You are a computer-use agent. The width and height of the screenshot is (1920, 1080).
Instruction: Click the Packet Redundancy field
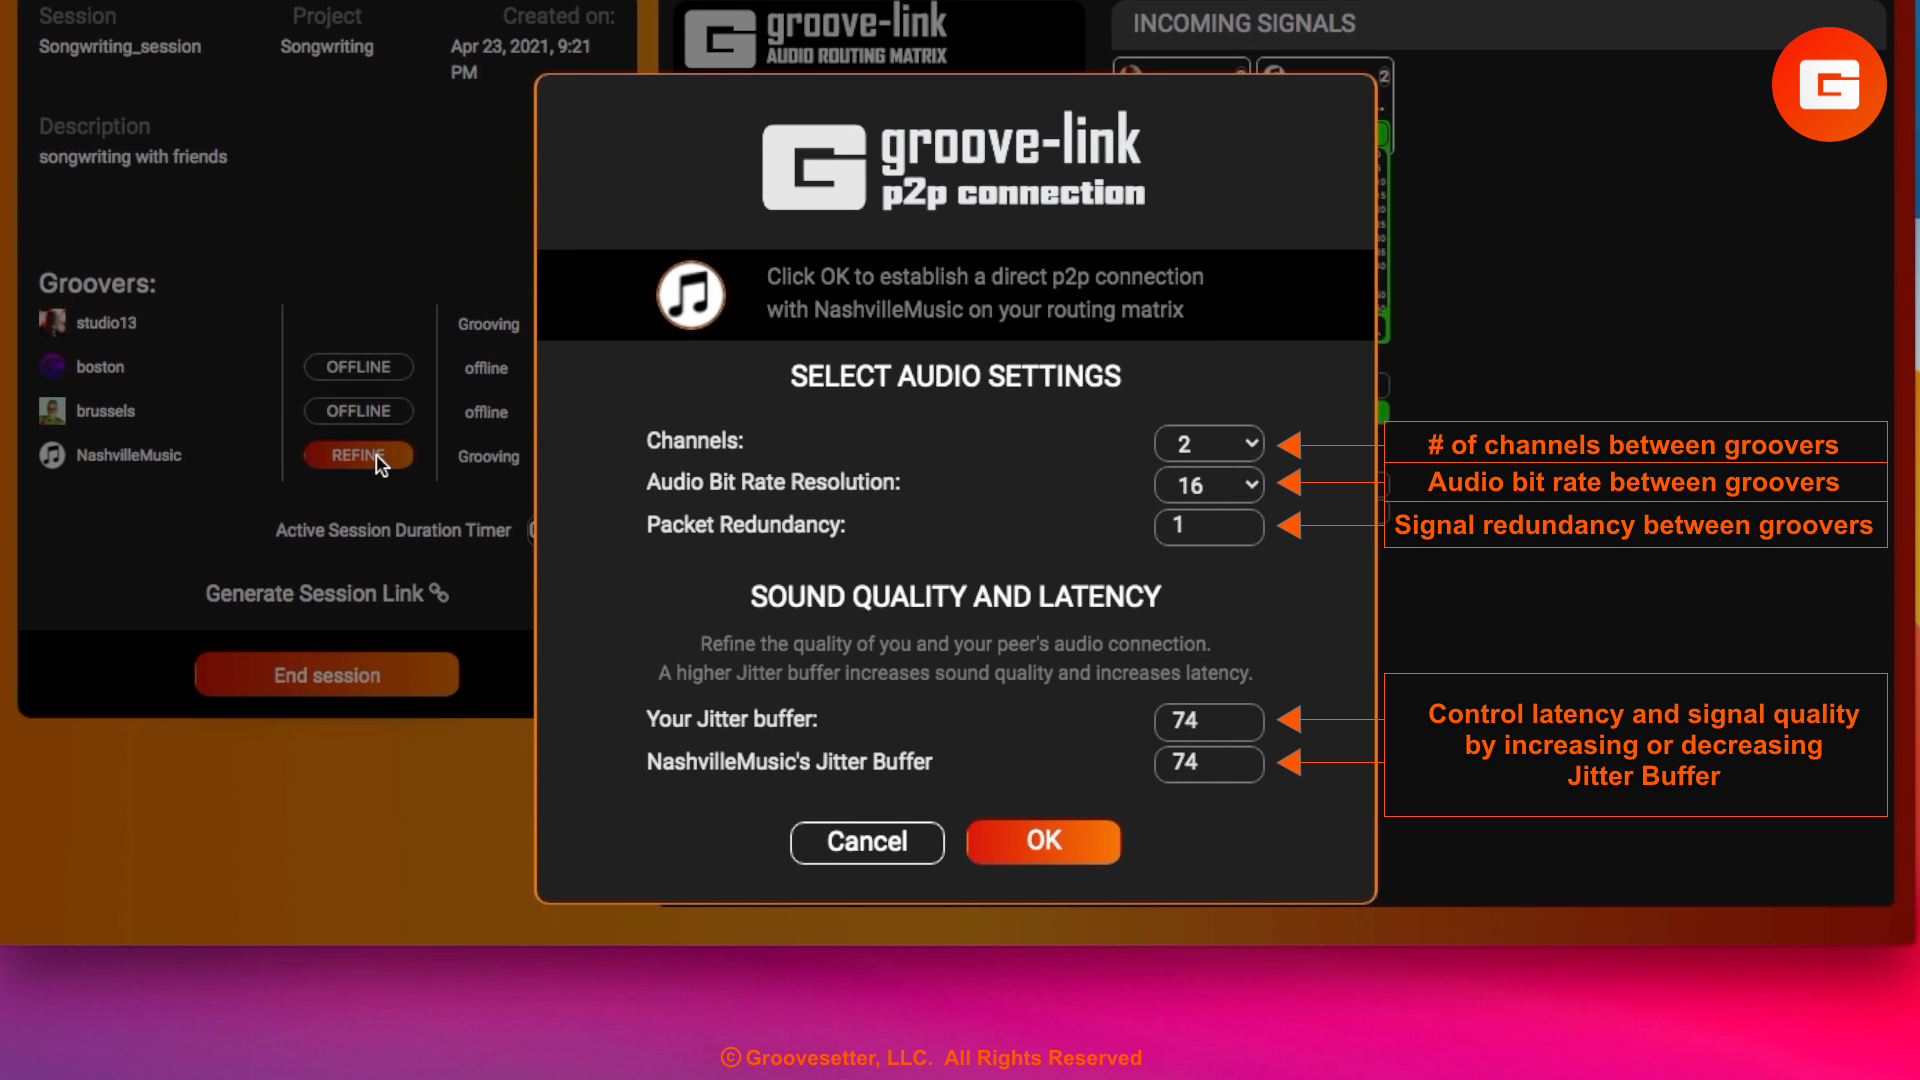1208,526
